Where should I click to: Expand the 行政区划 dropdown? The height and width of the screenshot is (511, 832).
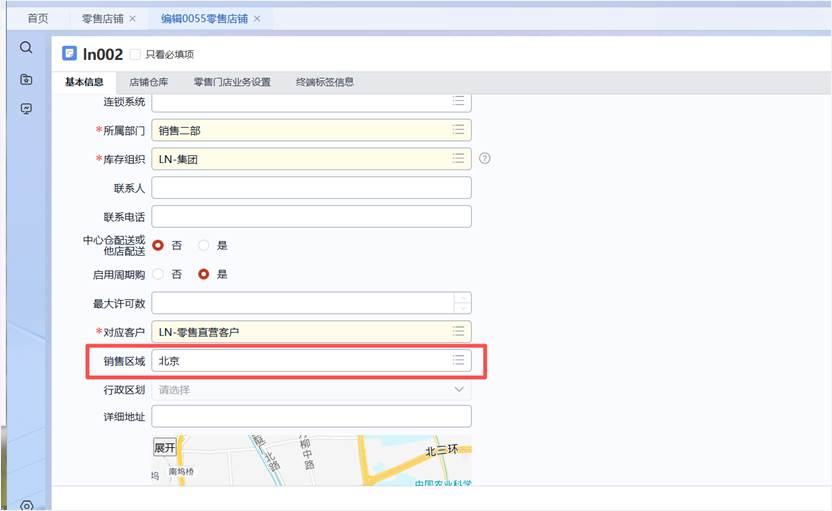459,389
